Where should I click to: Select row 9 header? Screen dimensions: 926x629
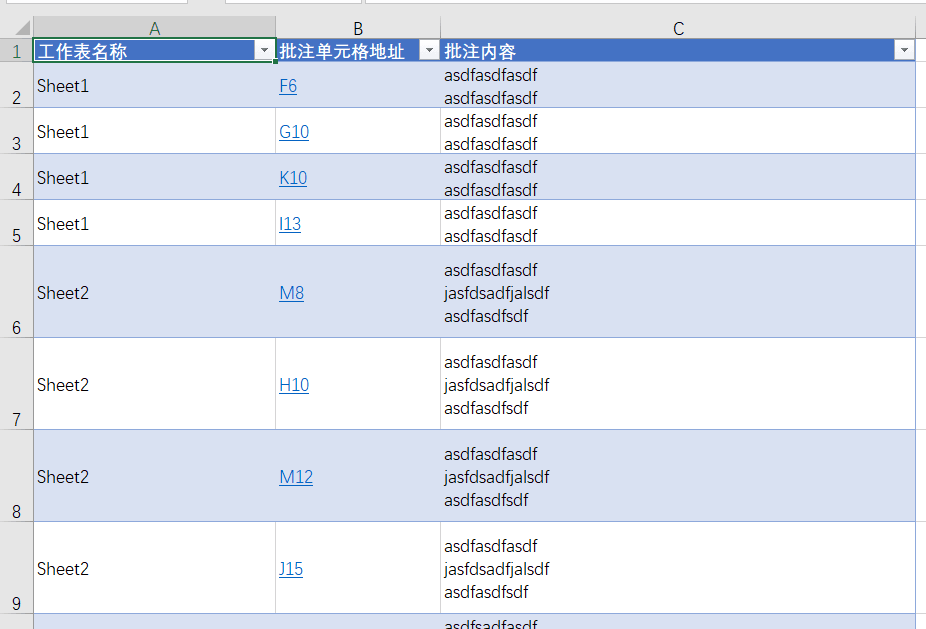(x=17, y=569)
